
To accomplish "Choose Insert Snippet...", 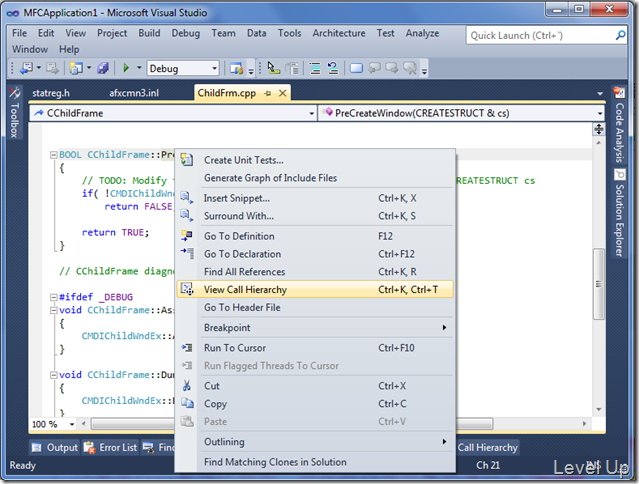I will pos(315,198).
